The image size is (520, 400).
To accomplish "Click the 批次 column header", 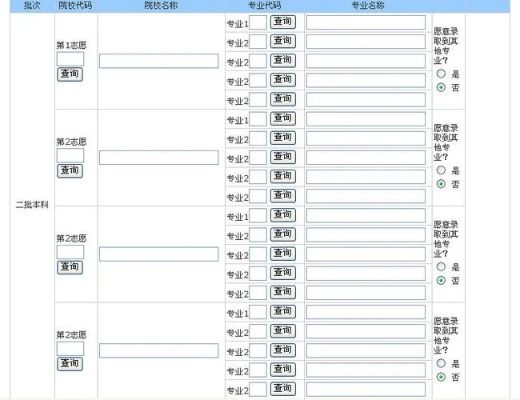I will point(32,5).
